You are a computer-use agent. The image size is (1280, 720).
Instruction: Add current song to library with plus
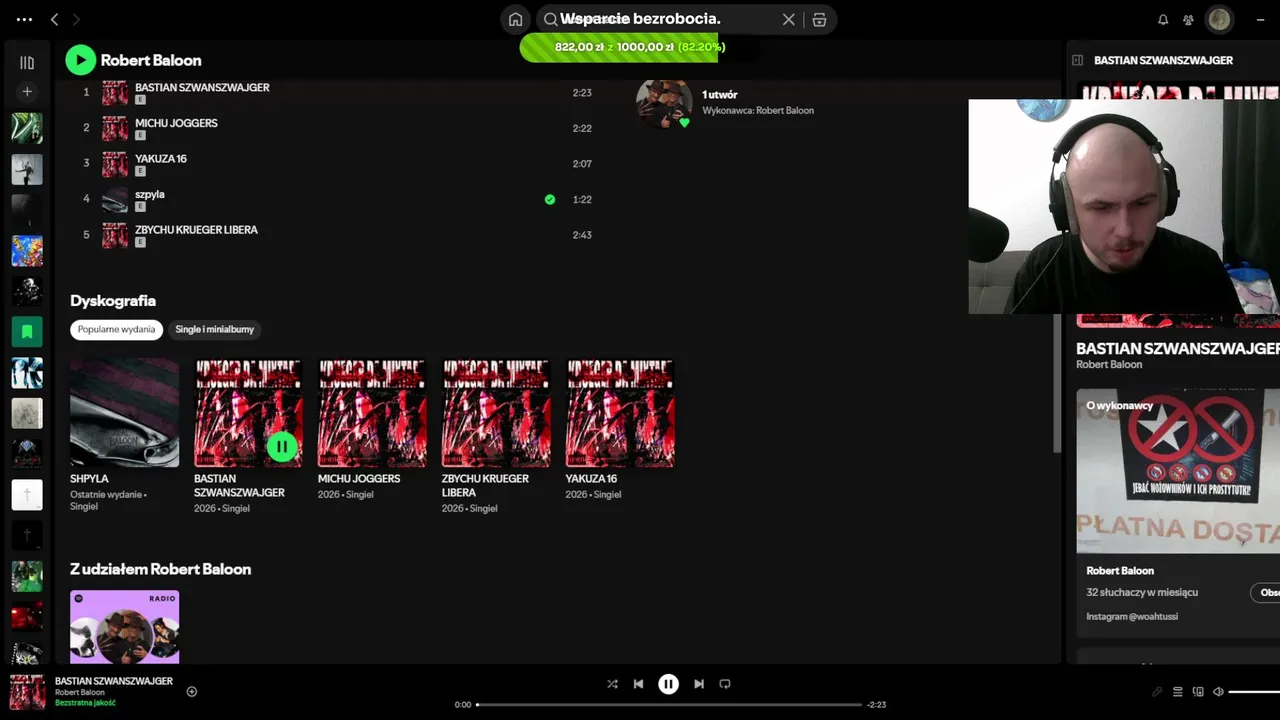pyautogui.click(x=192, y=691)
